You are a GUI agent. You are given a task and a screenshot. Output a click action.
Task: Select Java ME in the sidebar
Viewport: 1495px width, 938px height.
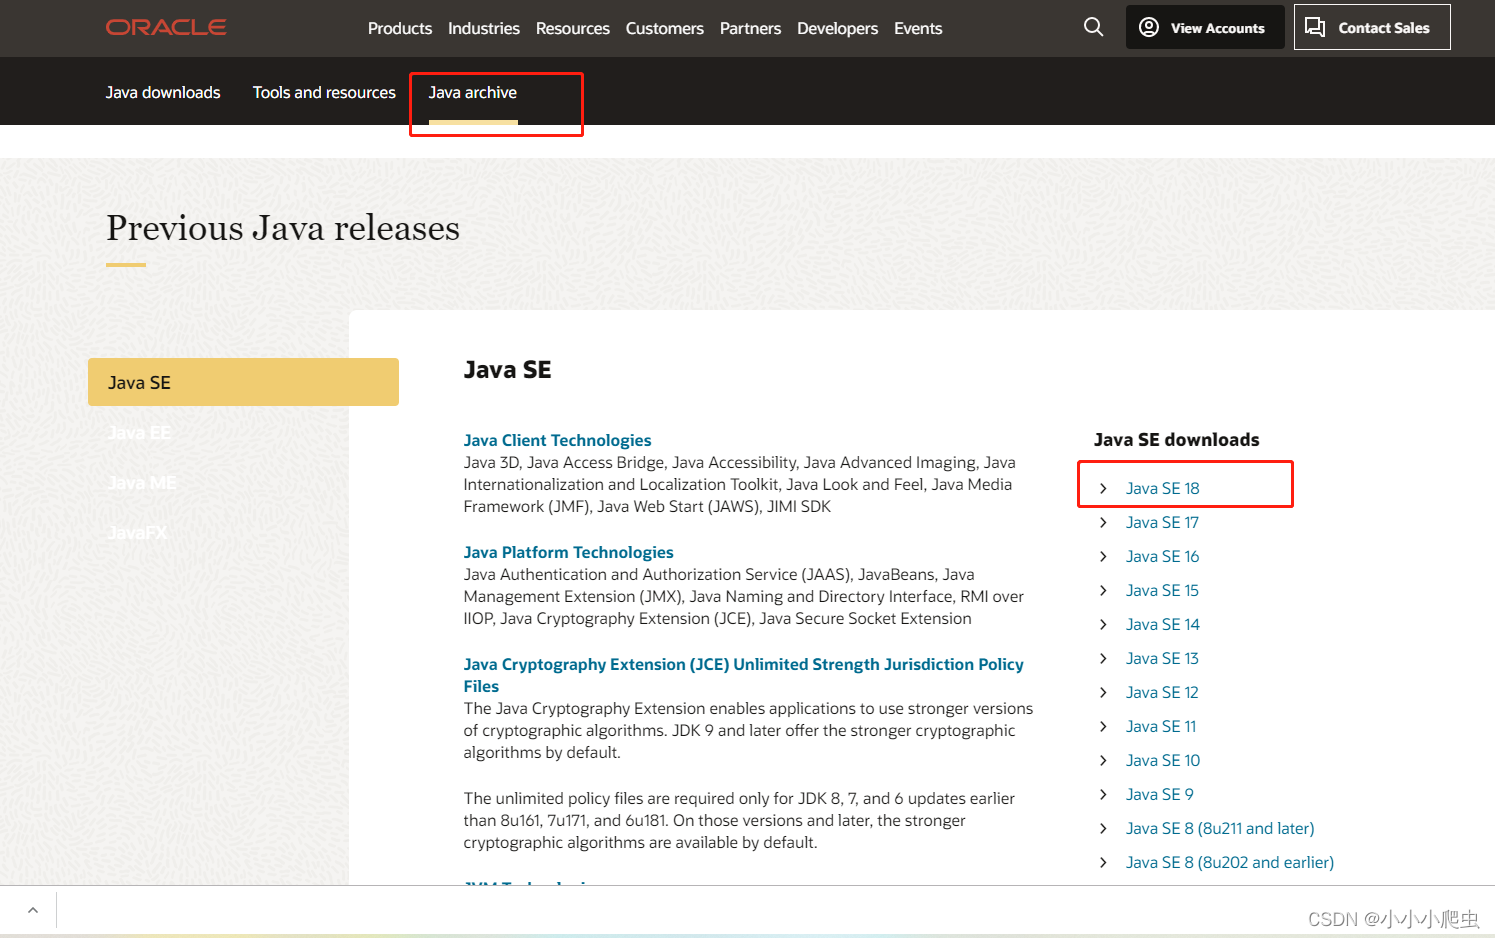(142, 482)
